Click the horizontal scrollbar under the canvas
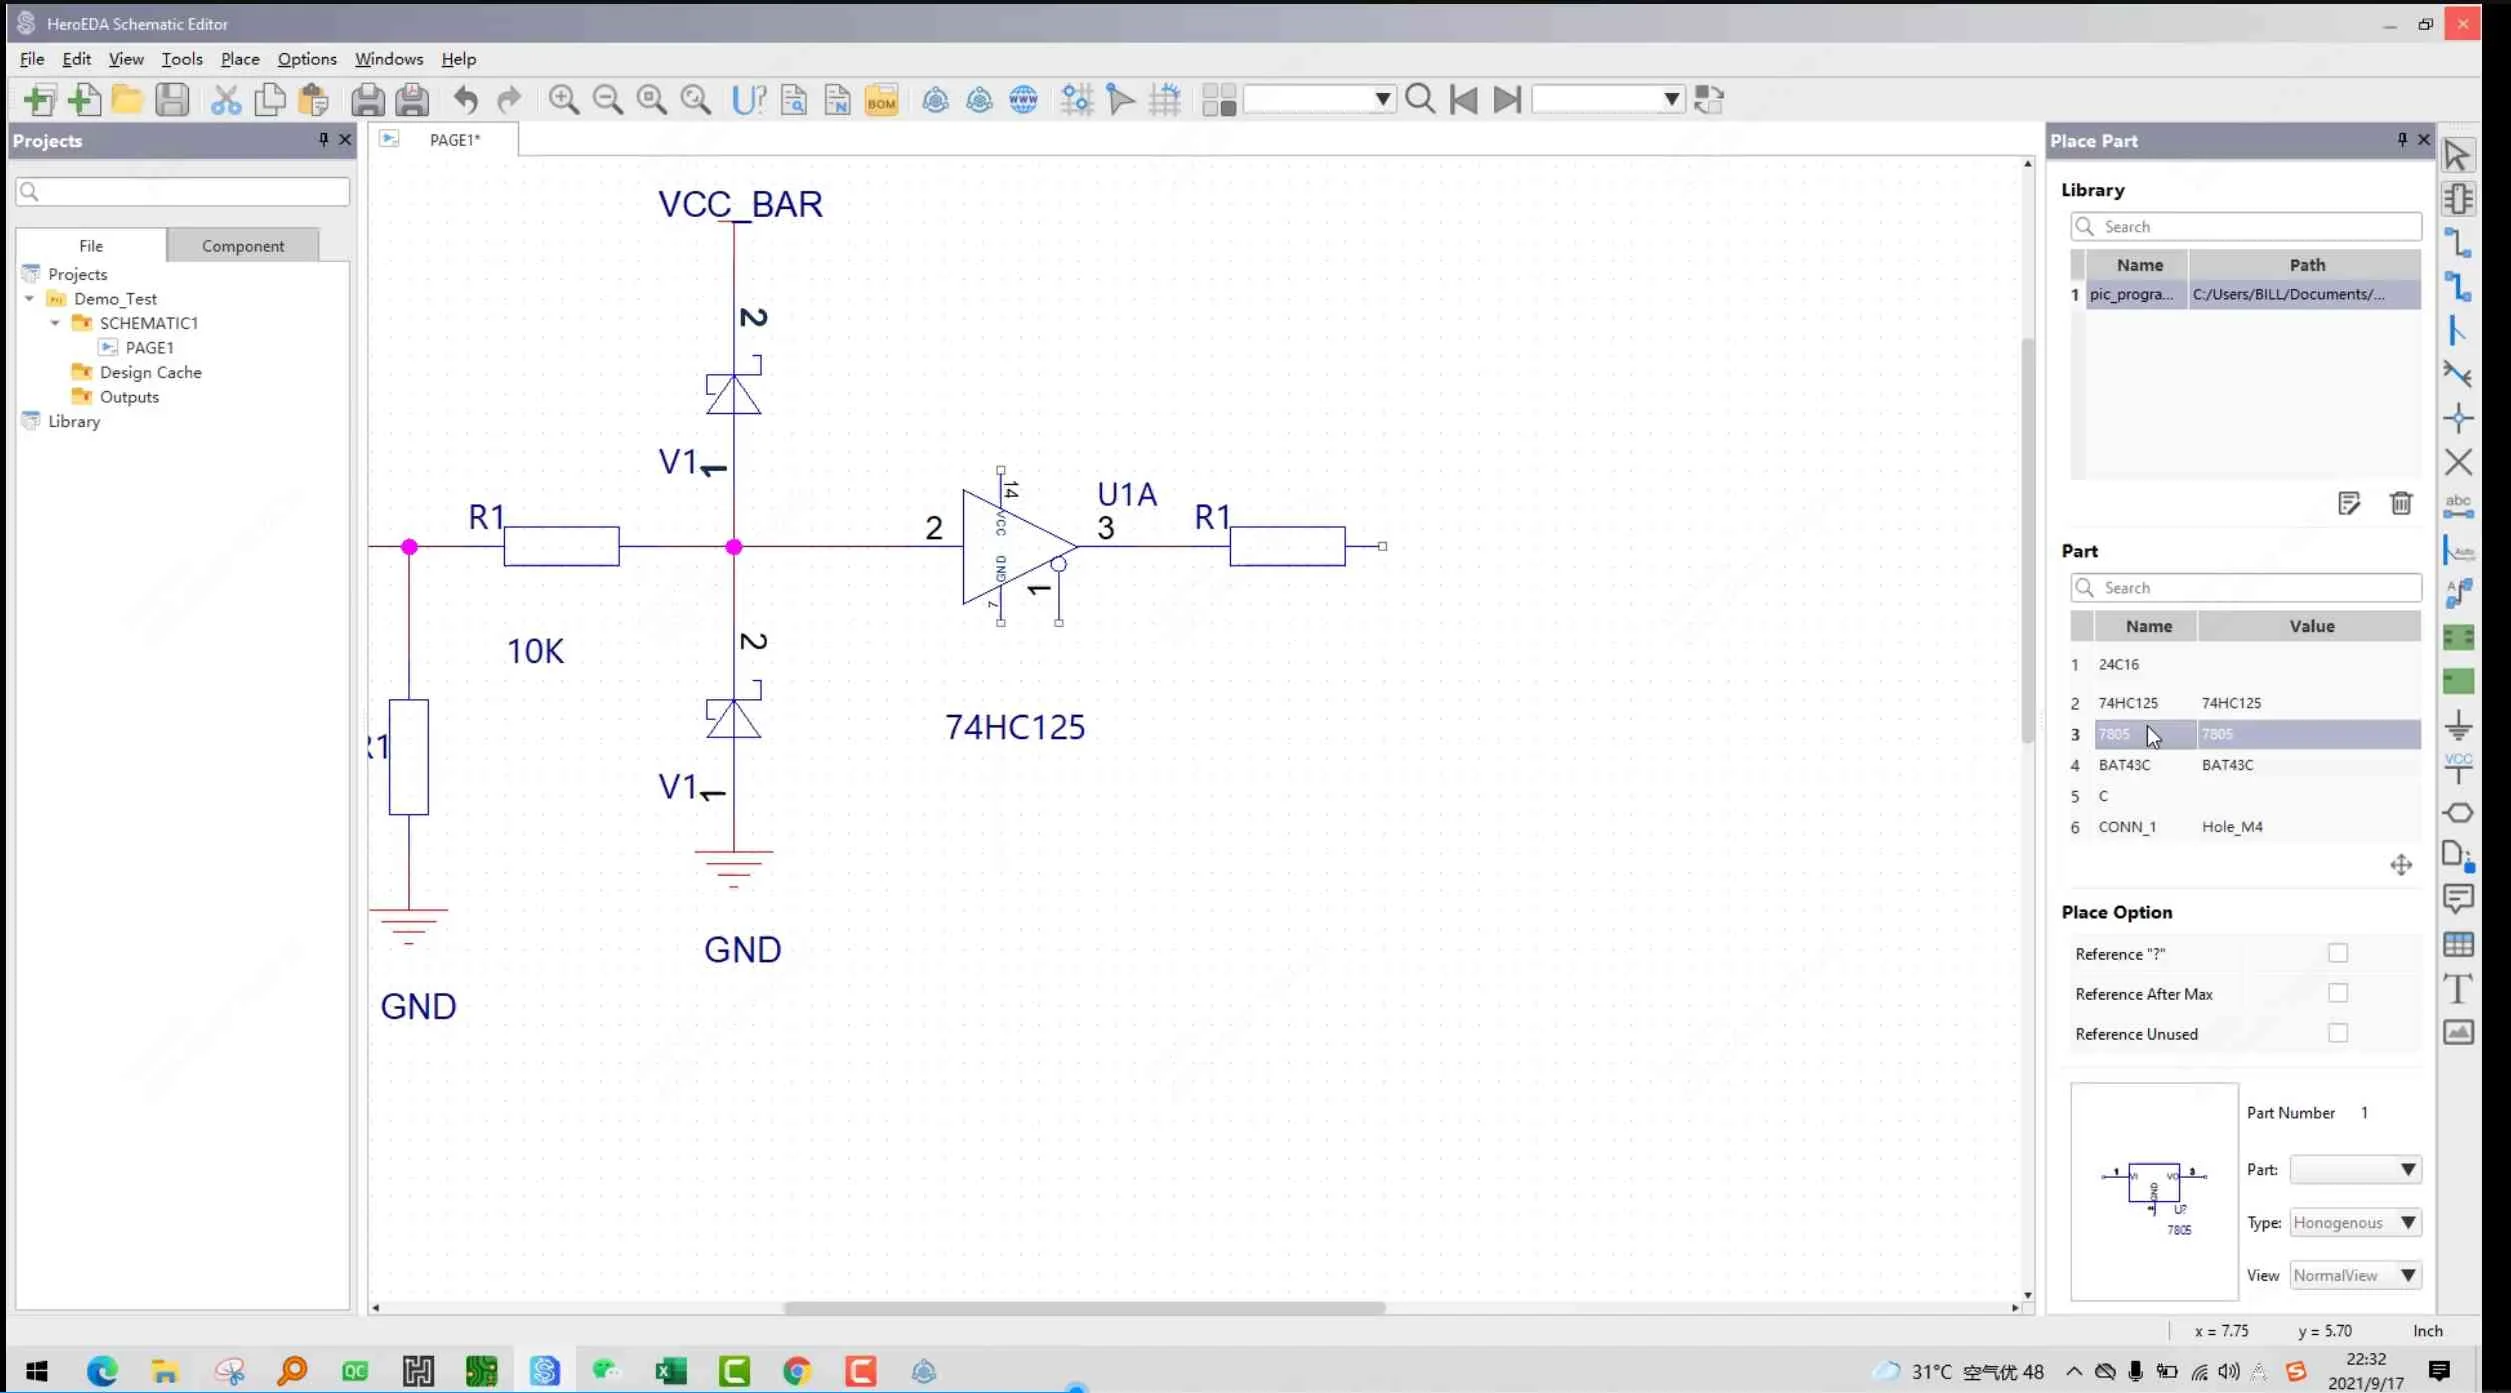2511x1393 pixels. (1084, 1308)
